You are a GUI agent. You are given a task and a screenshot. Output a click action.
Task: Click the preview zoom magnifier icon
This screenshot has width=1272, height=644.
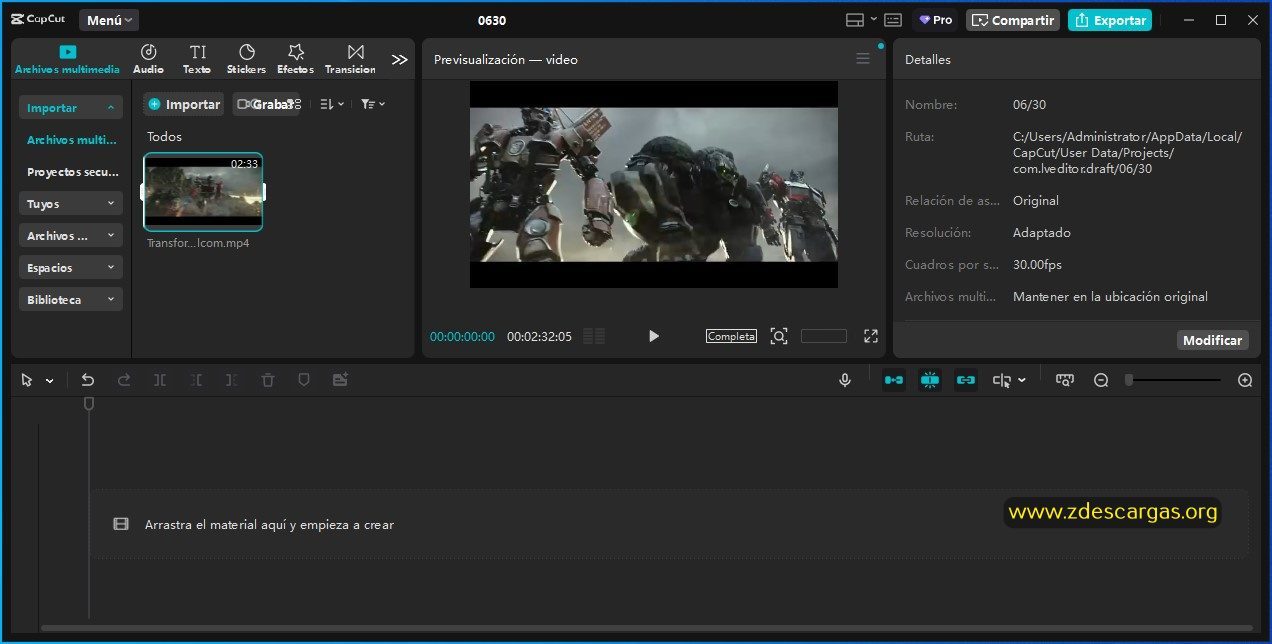click(779, 336)
